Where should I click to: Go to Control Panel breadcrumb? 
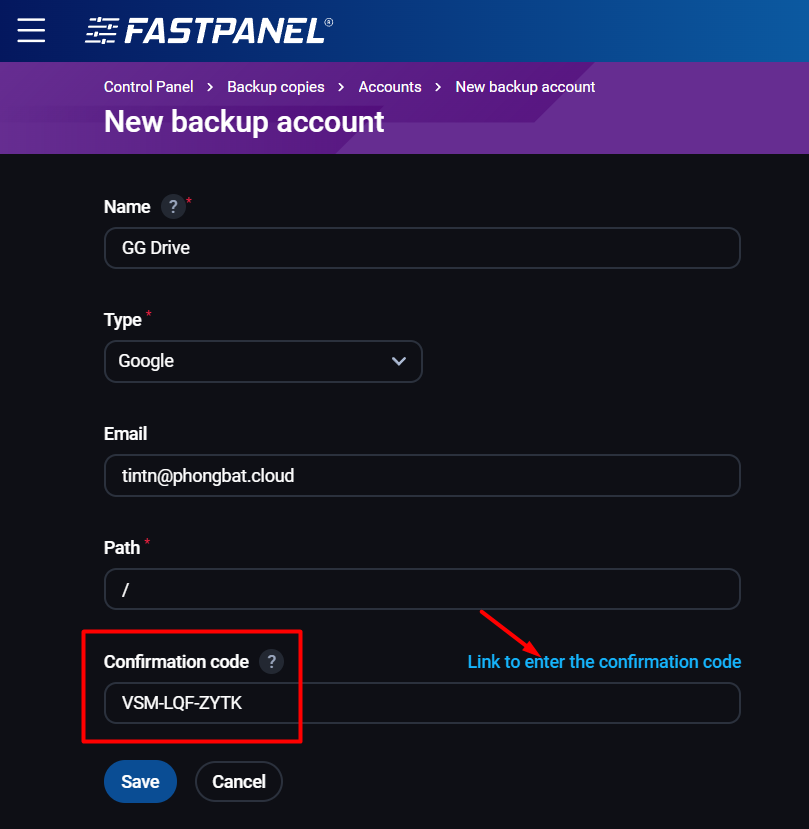[x=149, y=87]
